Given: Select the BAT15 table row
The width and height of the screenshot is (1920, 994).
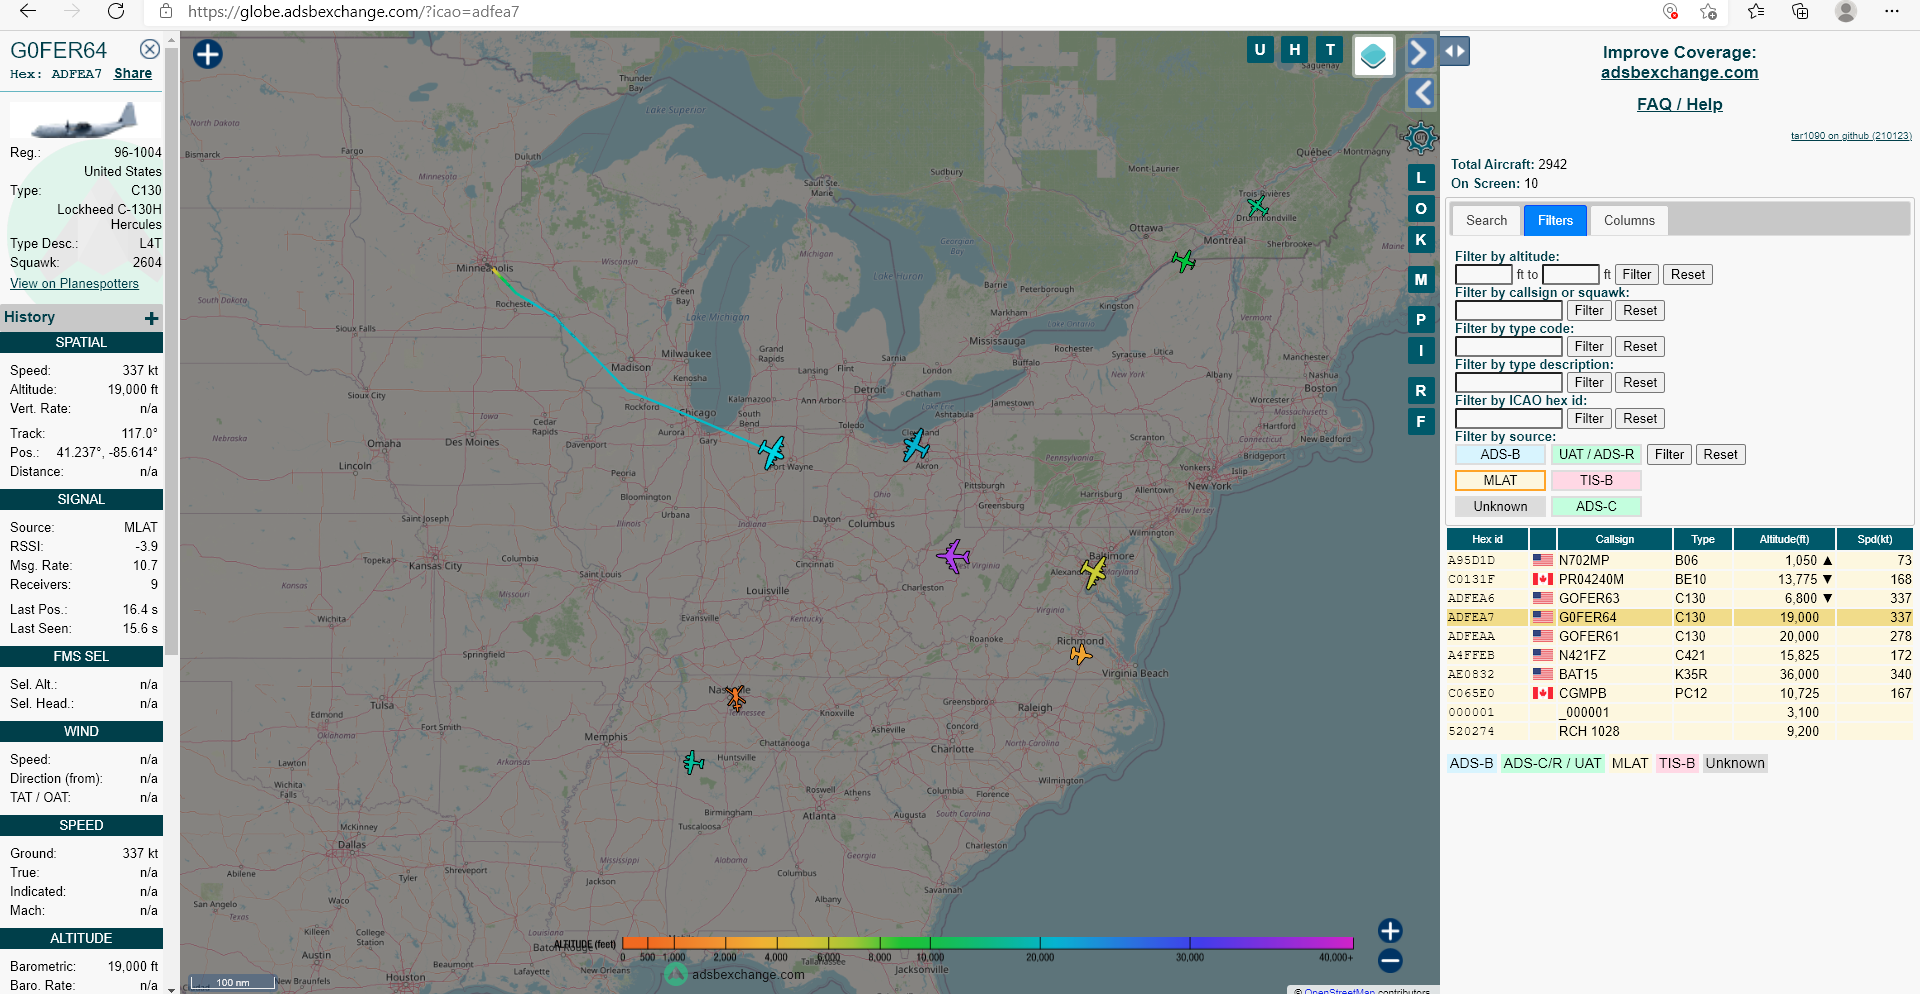Looking at the screenshot, I should 1679,675.
